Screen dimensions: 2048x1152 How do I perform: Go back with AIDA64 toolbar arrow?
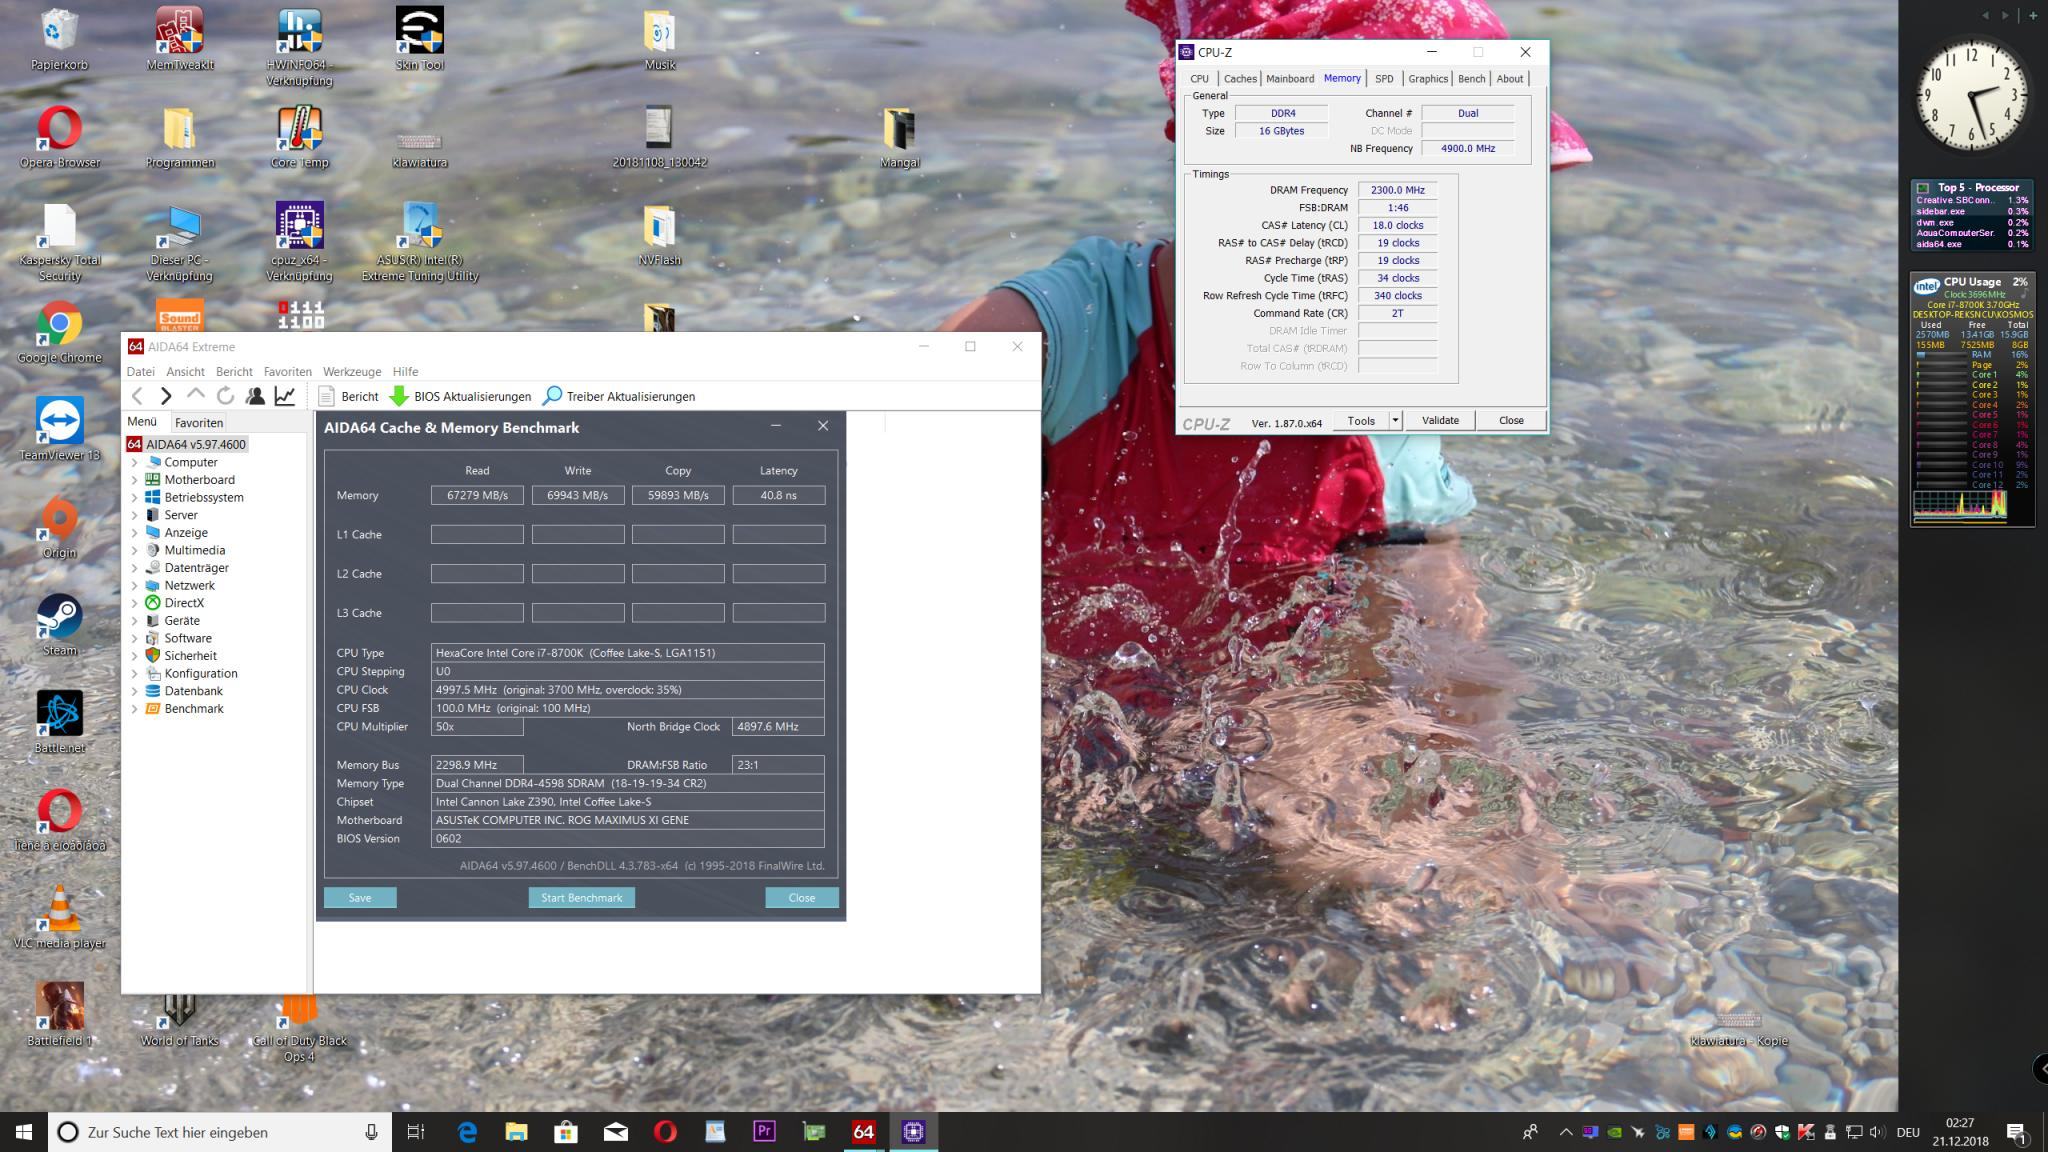point(138,396)
